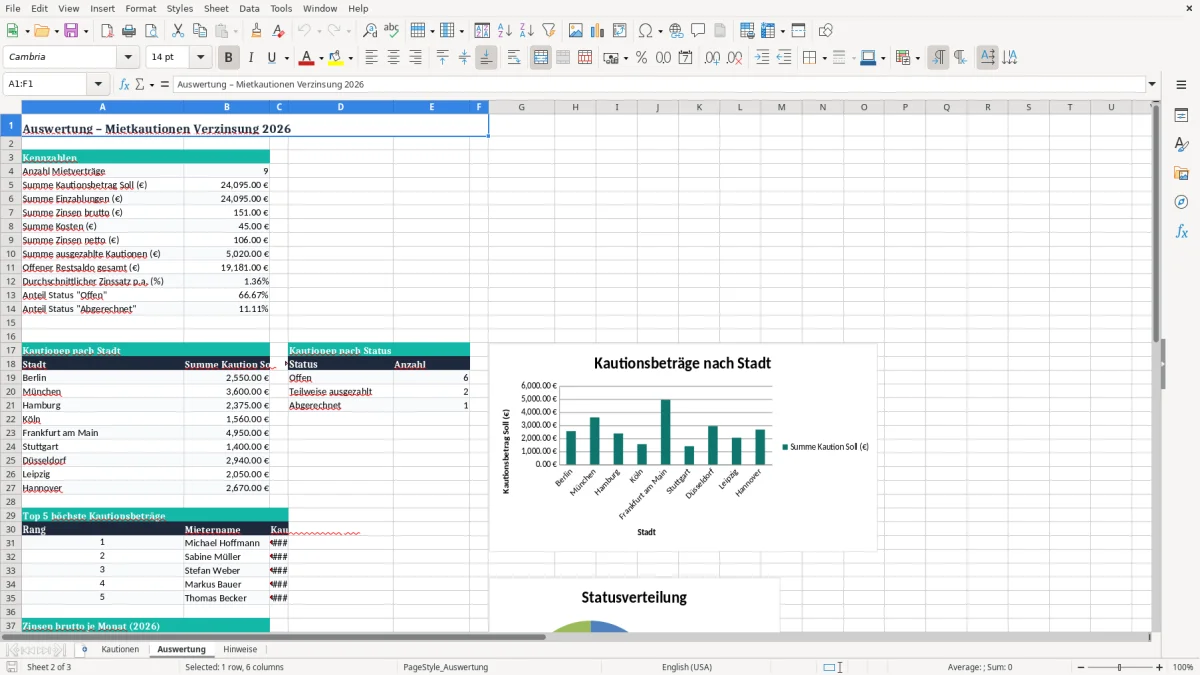Image resolution: width=1200 pixels, height=675 pixels.
Task: Toggle Left-To-Right text direction
Action: (938, 58)
